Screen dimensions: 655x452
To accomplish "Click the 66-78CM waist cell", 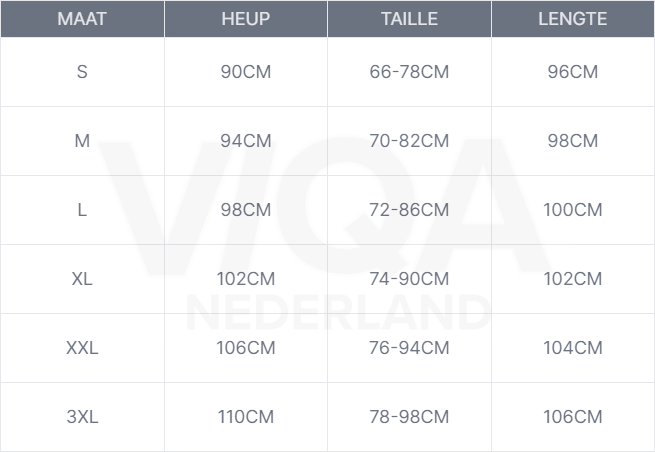I will click(409, 72).
